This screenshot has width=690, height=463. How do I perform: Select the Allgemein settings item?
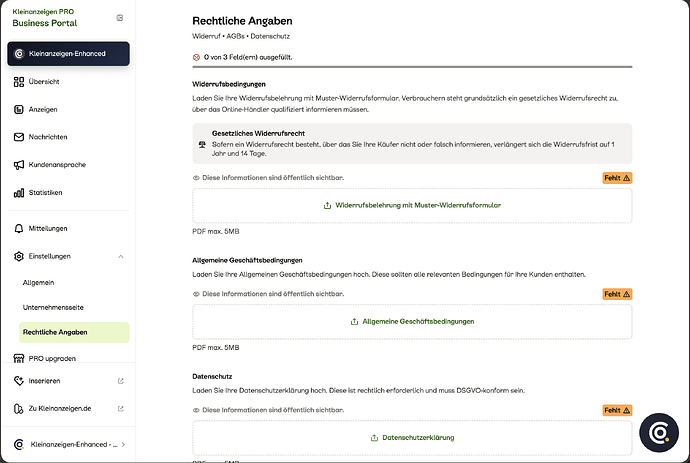38,283
